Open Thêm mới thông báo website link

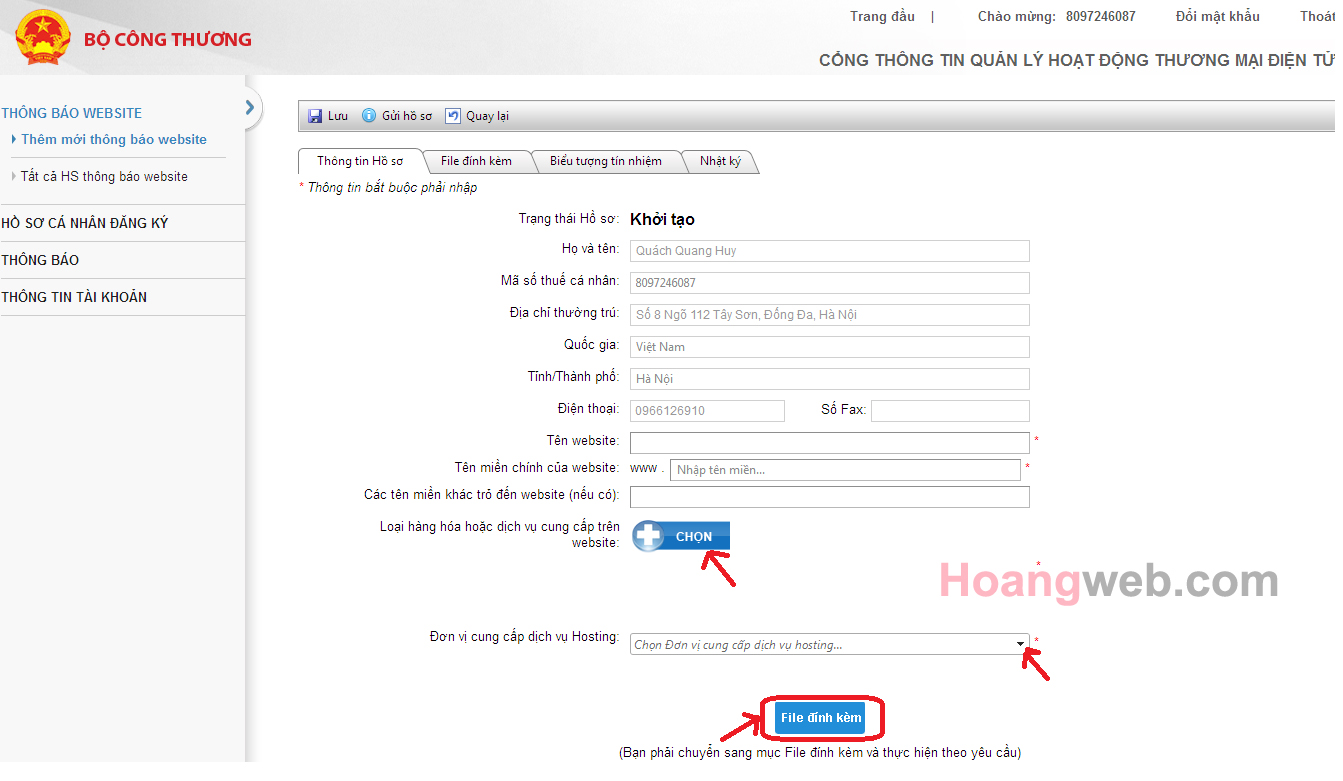click(x=114, y=140)
